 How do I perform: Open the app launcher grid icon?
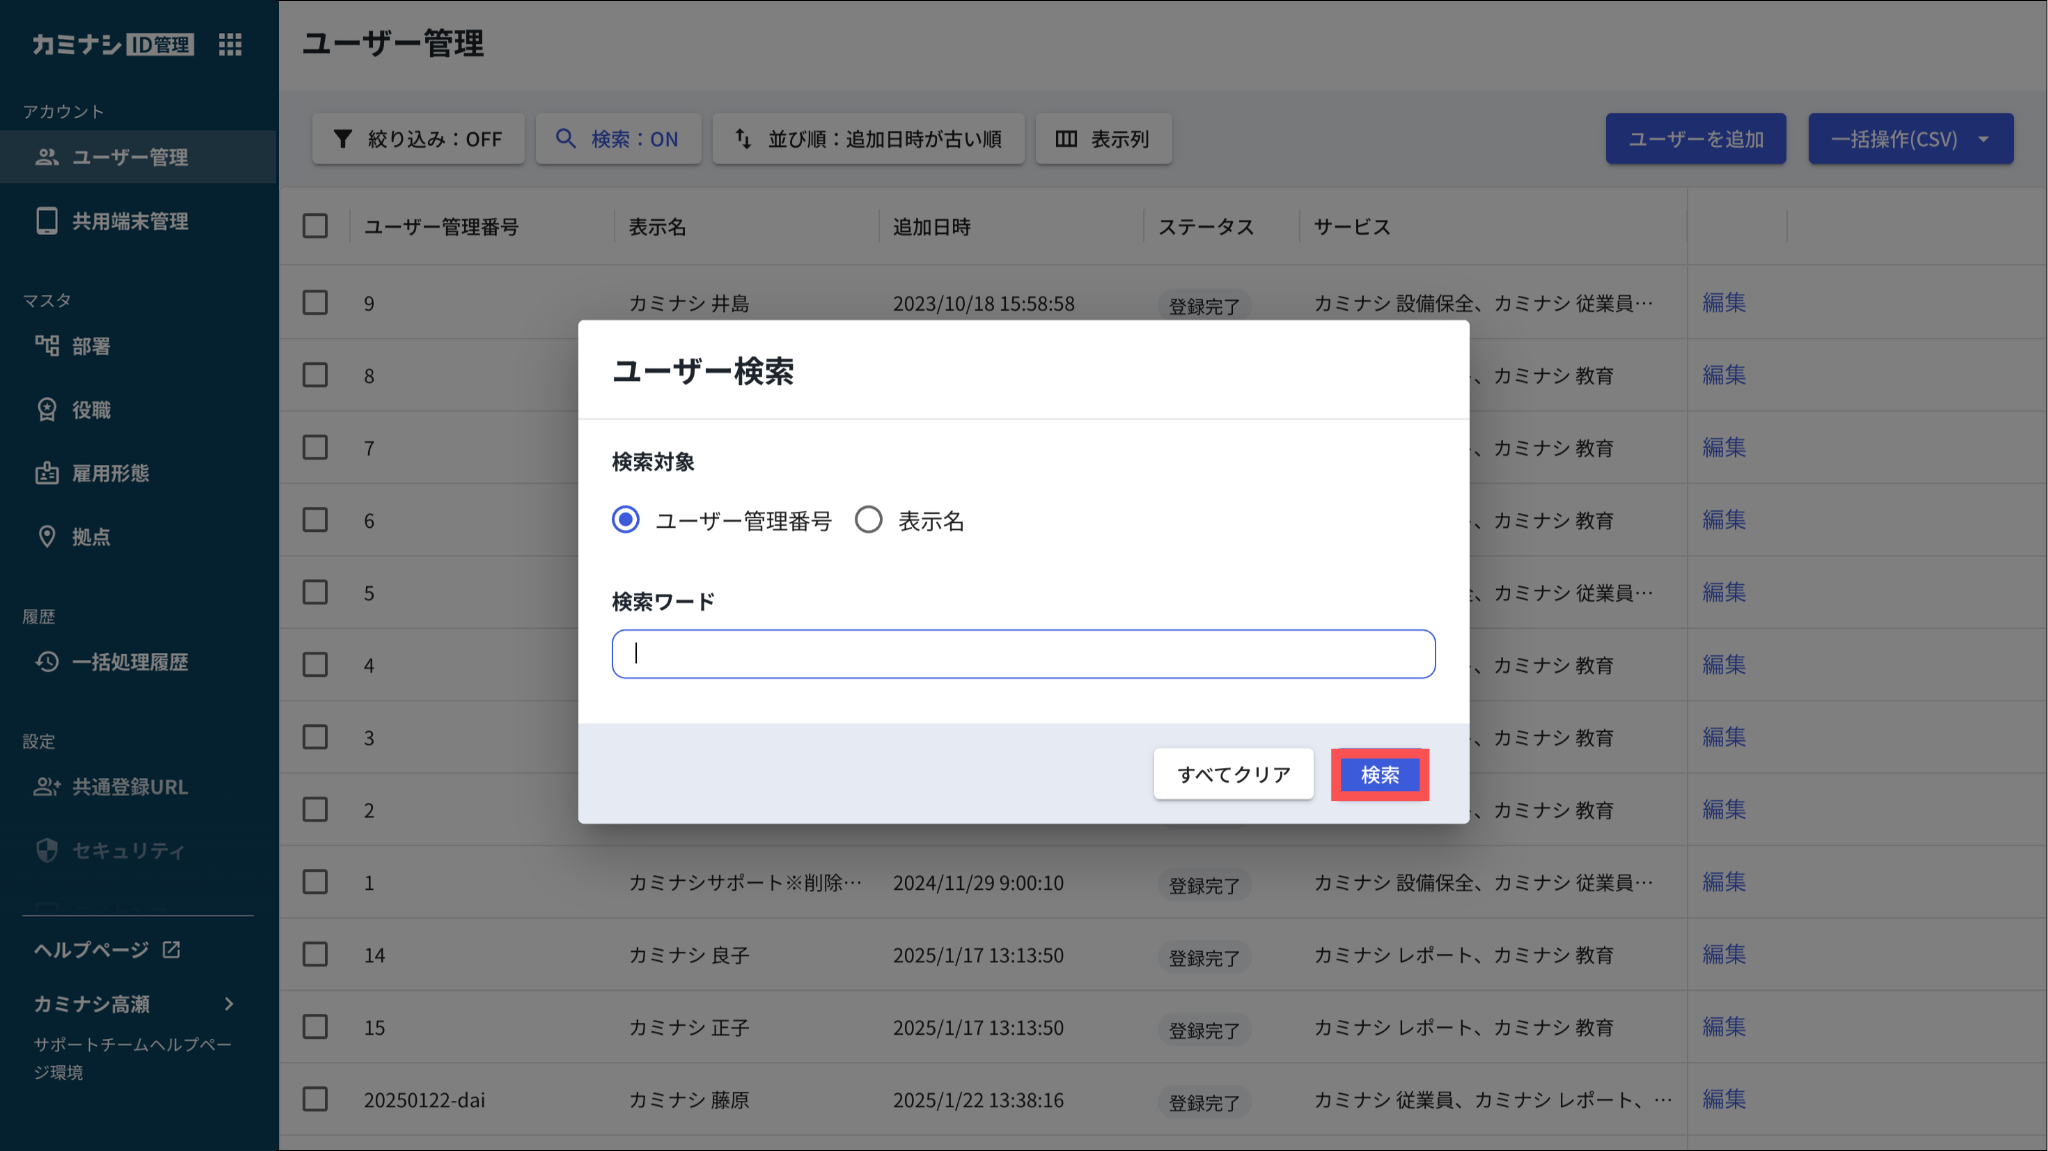point(230,44)
